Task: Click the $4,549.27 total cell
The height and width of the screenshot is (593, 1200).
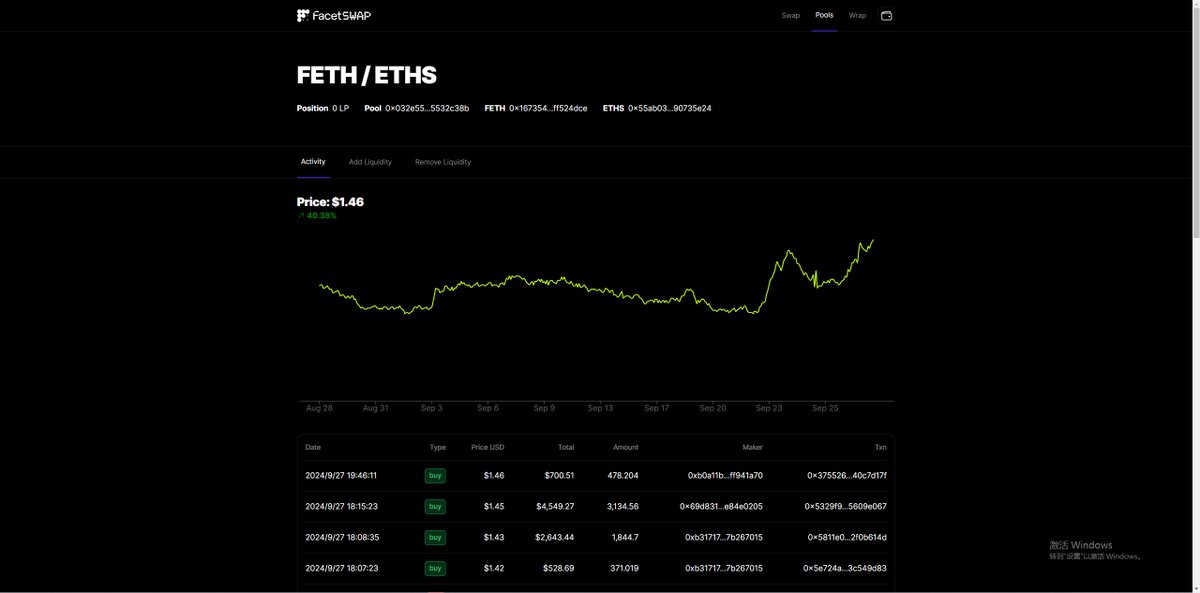Action: 555,507
